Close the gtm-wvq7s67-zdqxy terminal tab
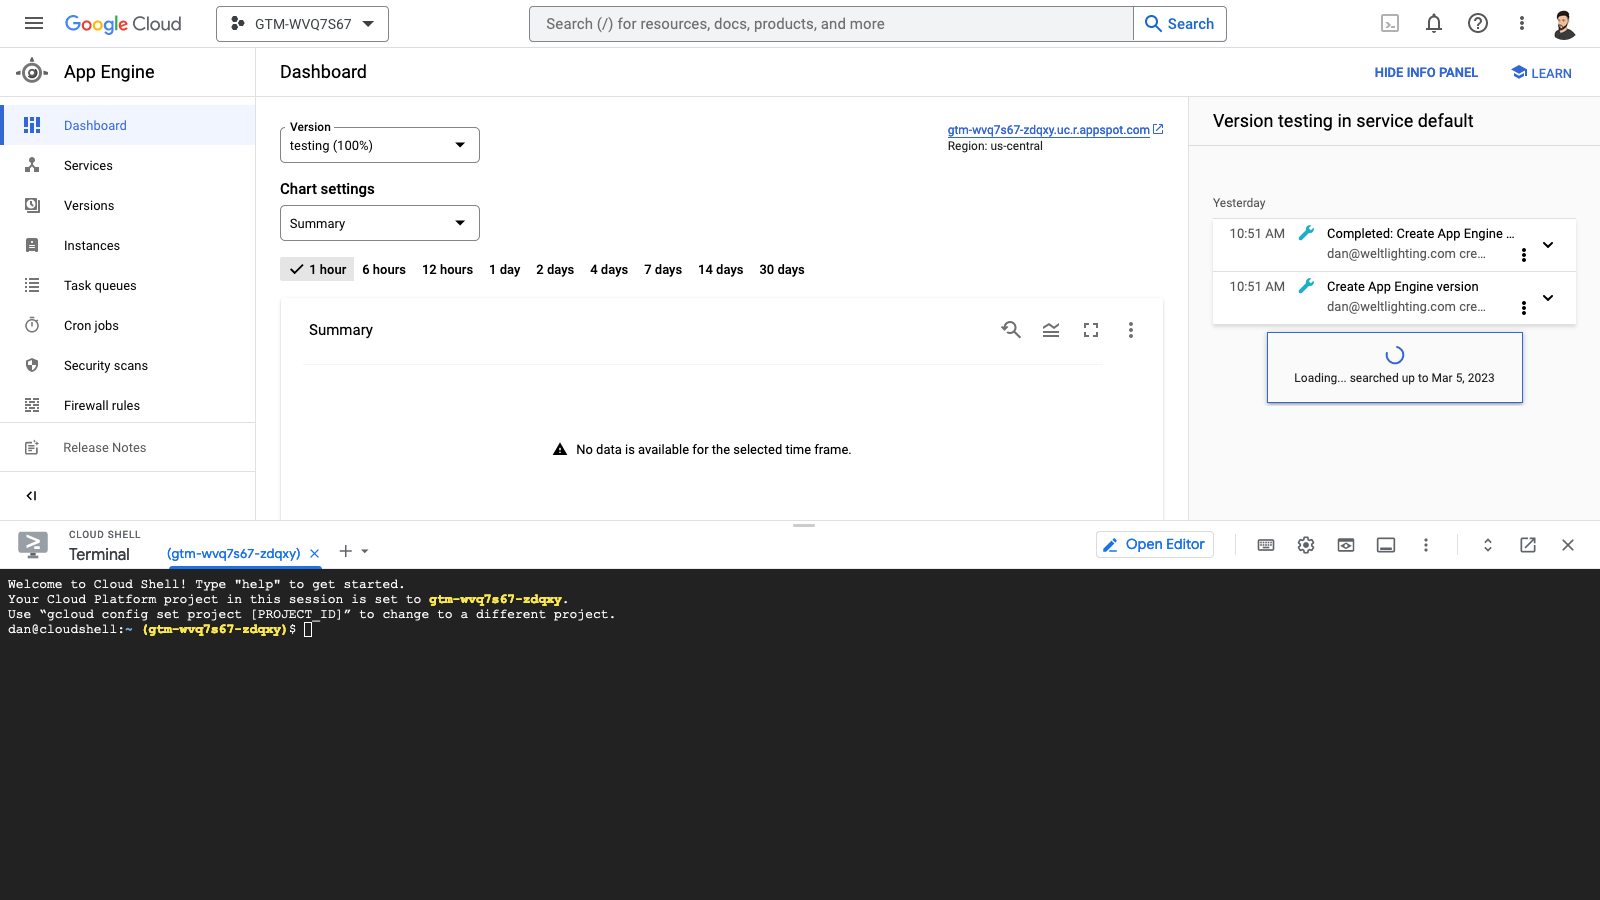This screenshot has height=900, width=1600. coord(314,553)
